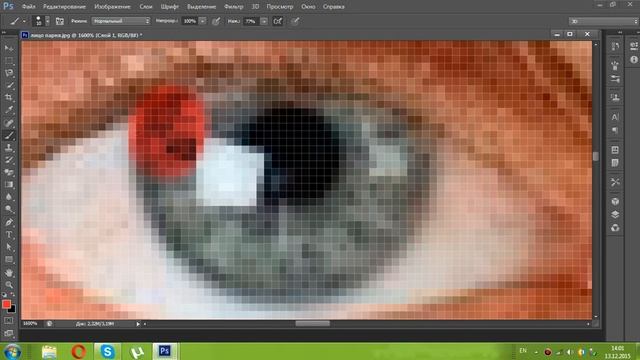640x360 pixels.
Task: Open the 3D panel cube icon
Action: point(615,202)
